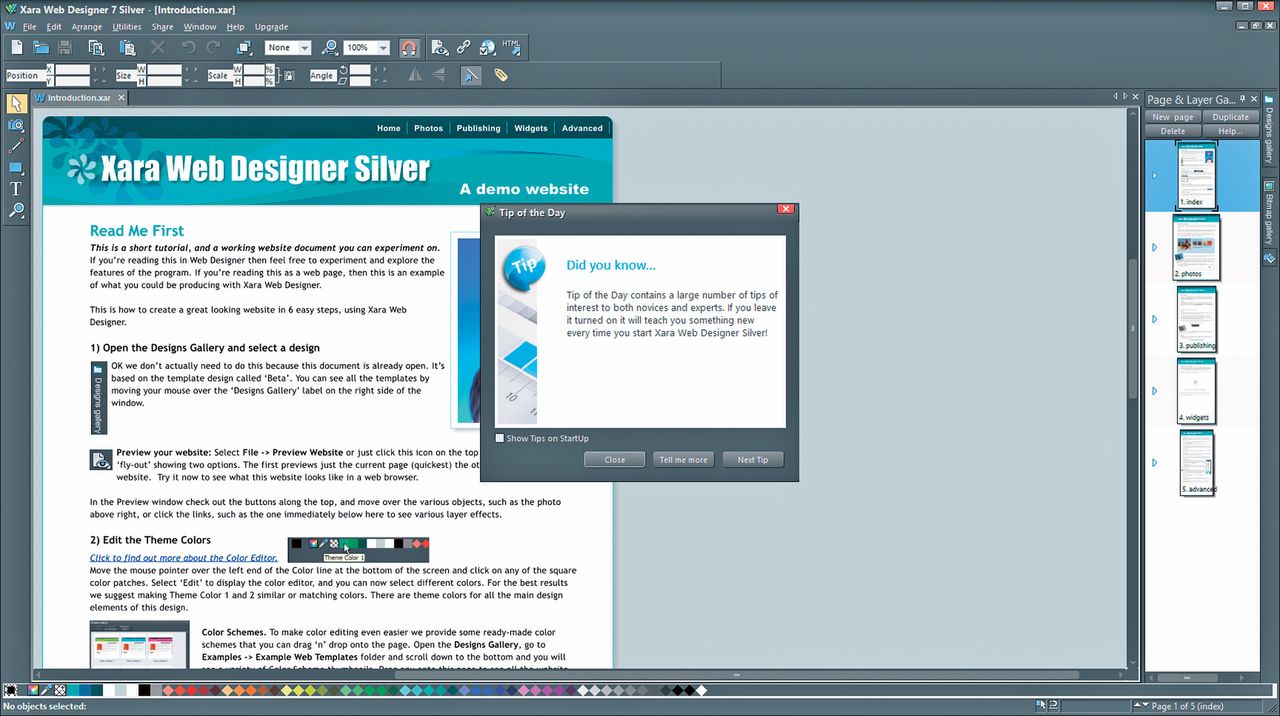Click the Undo arrow icon
Image resolution: width=1280 pixels, height=716 pixels.
pyautogui.click(x=188, y=47)
